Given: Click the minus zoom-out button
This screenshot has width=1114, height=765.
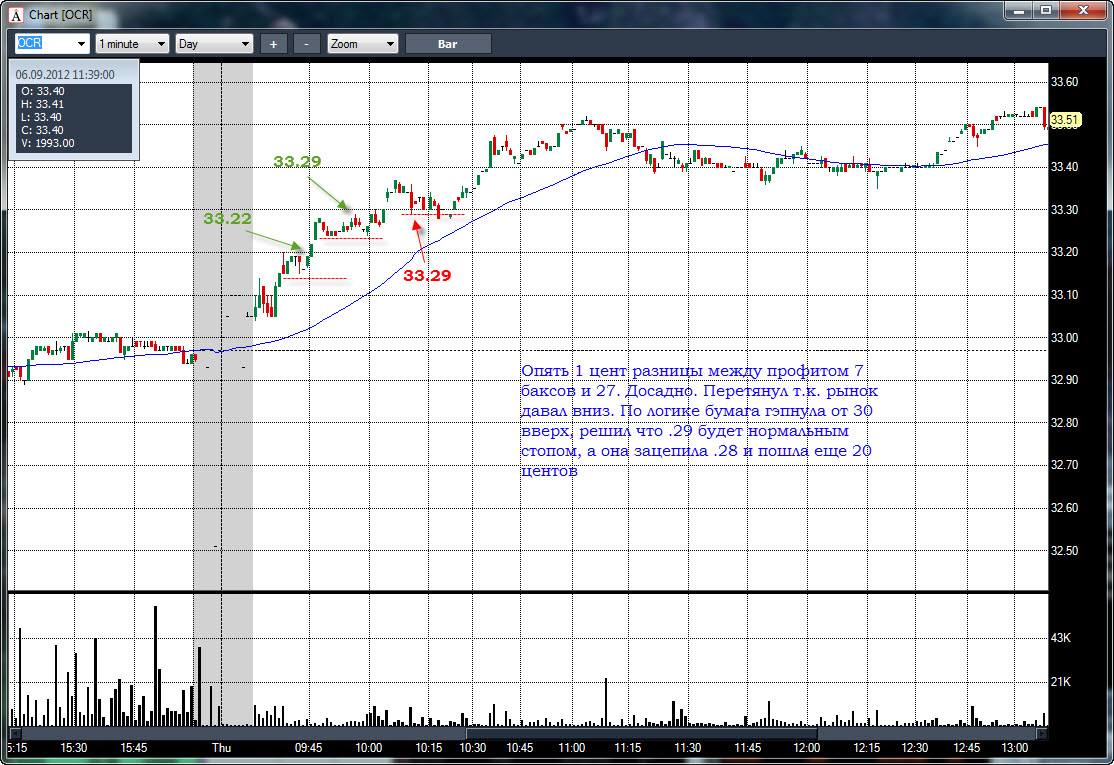Looking at the screenshot, I should 306,44.
